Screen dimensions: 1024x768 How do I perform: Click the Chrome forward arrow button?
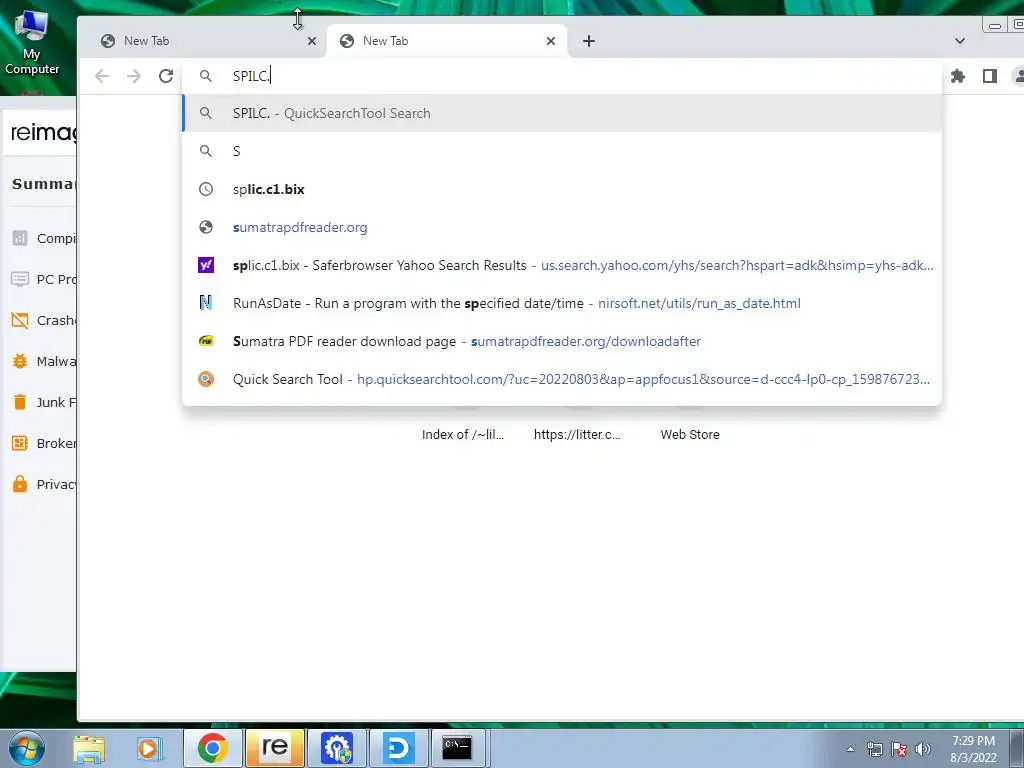[134, 76]
